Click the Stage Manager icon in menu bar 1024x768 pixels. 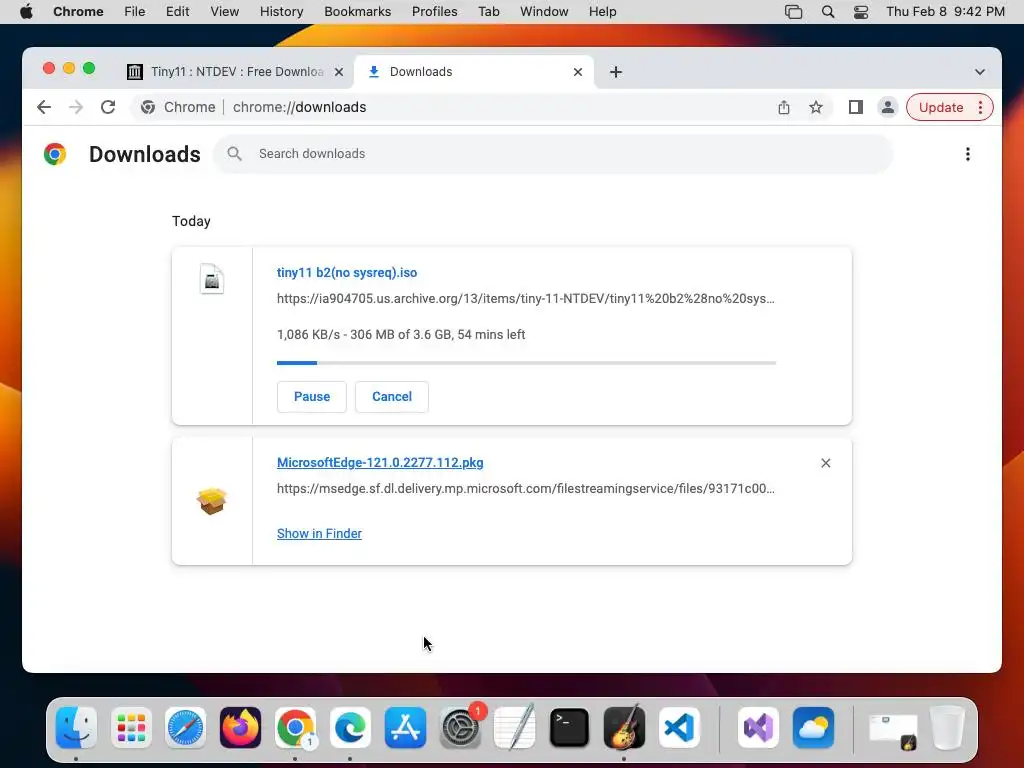pyautogui.click(x=793, y=12)
